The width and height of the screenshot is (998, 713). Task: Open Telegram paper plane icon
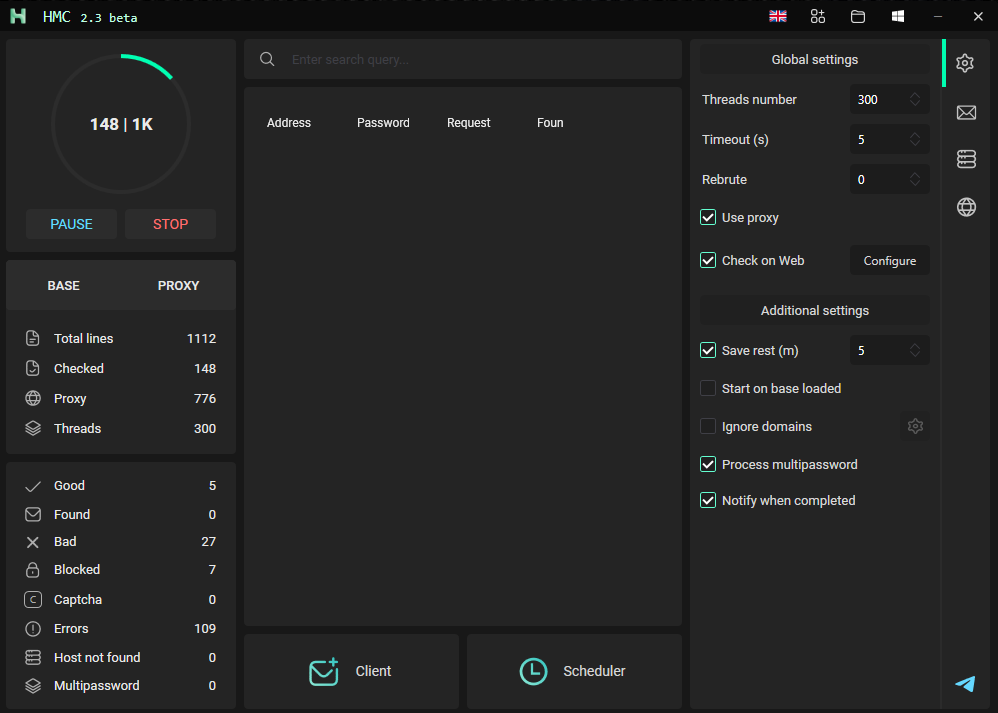pyautogui.click(x=966, y=683)
